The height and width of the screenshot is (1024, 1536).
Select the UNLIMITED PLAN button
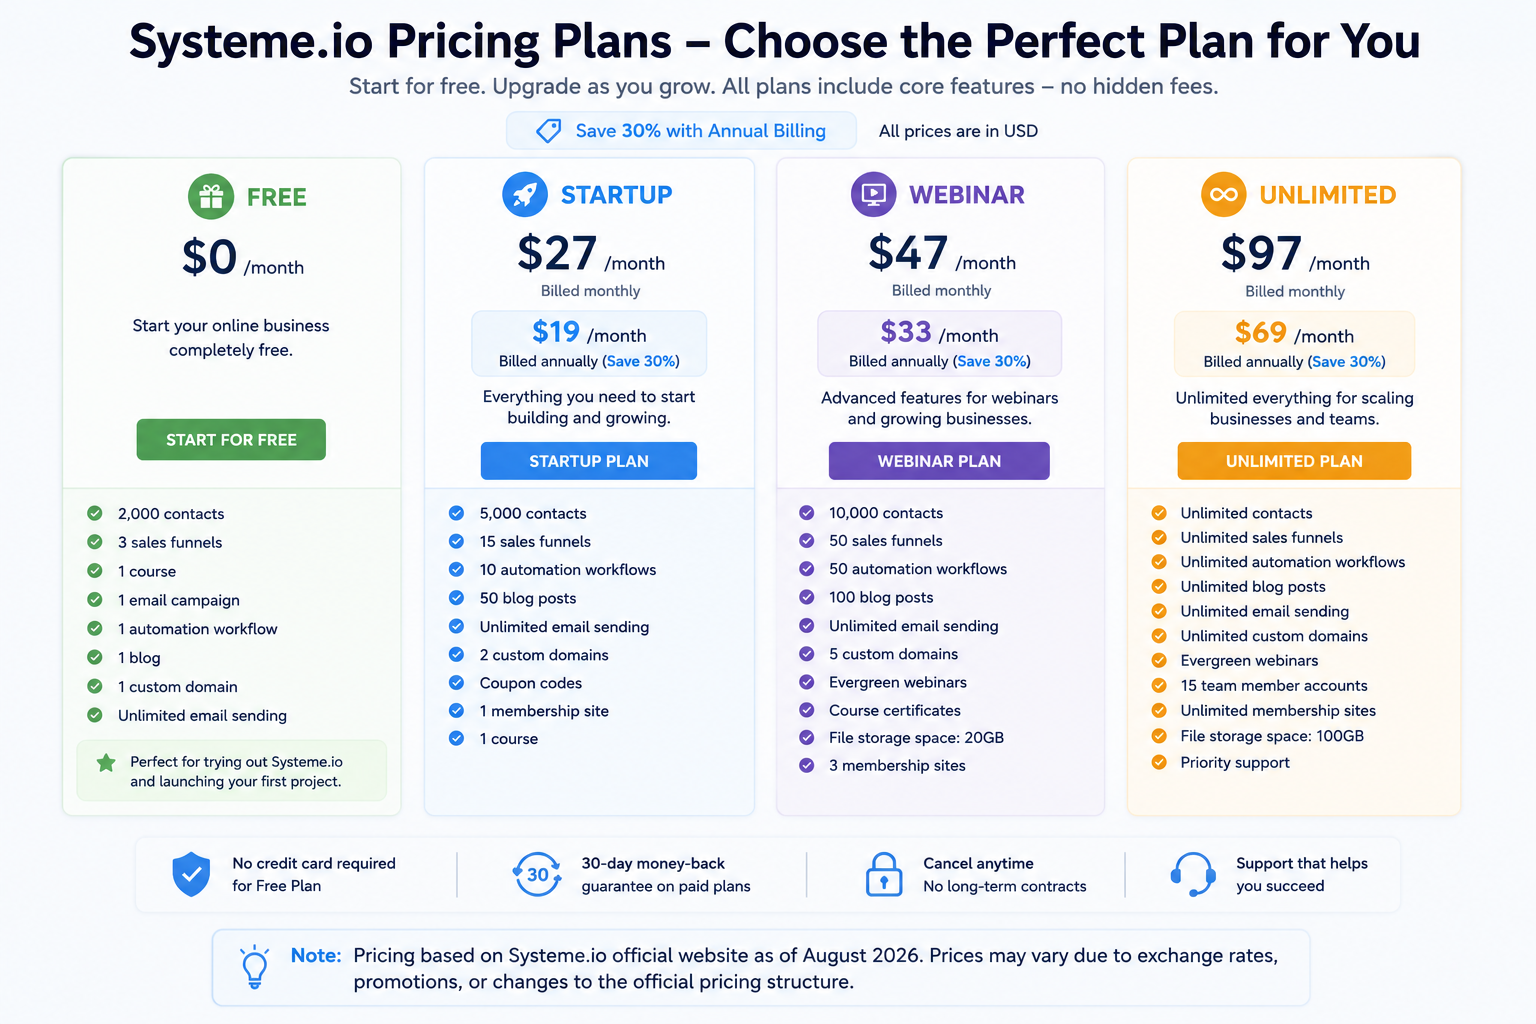[x=1294, y=461]
